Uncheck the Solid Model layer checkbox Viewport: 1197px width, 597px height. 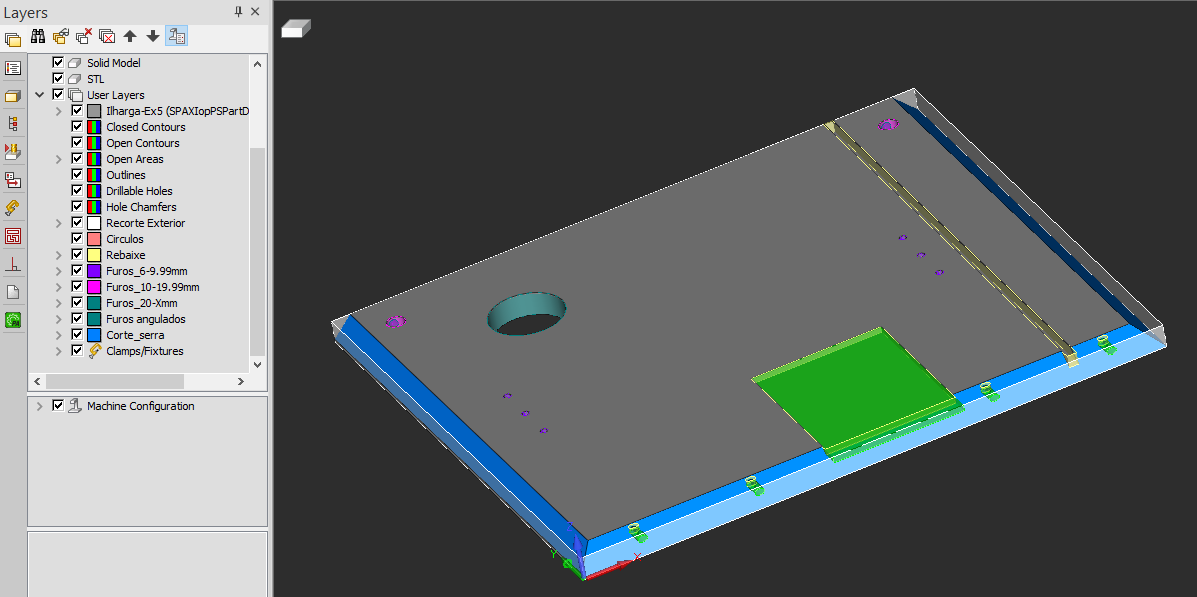(x=58, y=63)
